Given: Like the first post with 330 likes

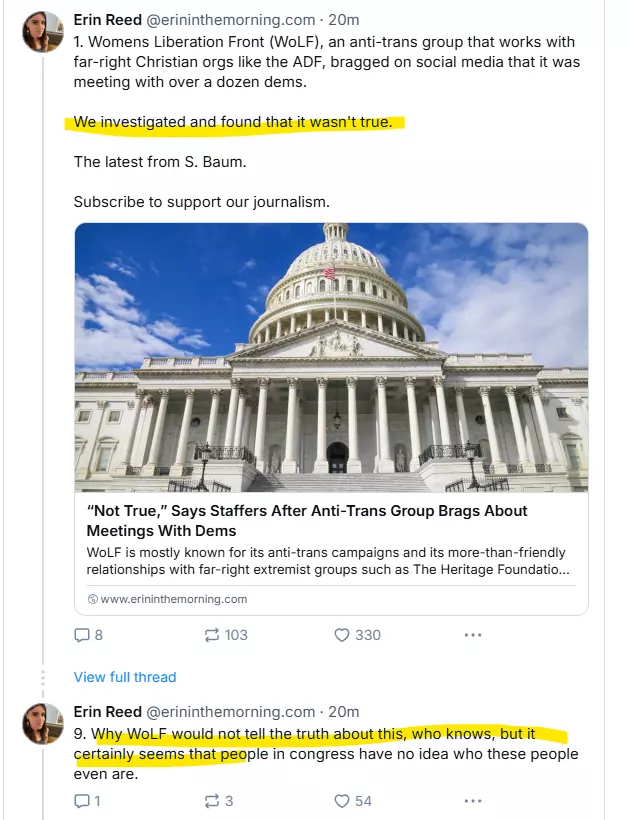Looking at the screenshot, I should pos(341,635).
